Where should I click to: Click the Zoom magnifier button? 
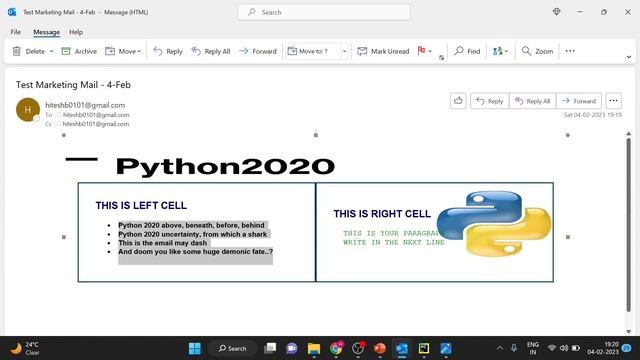point(537,51)
